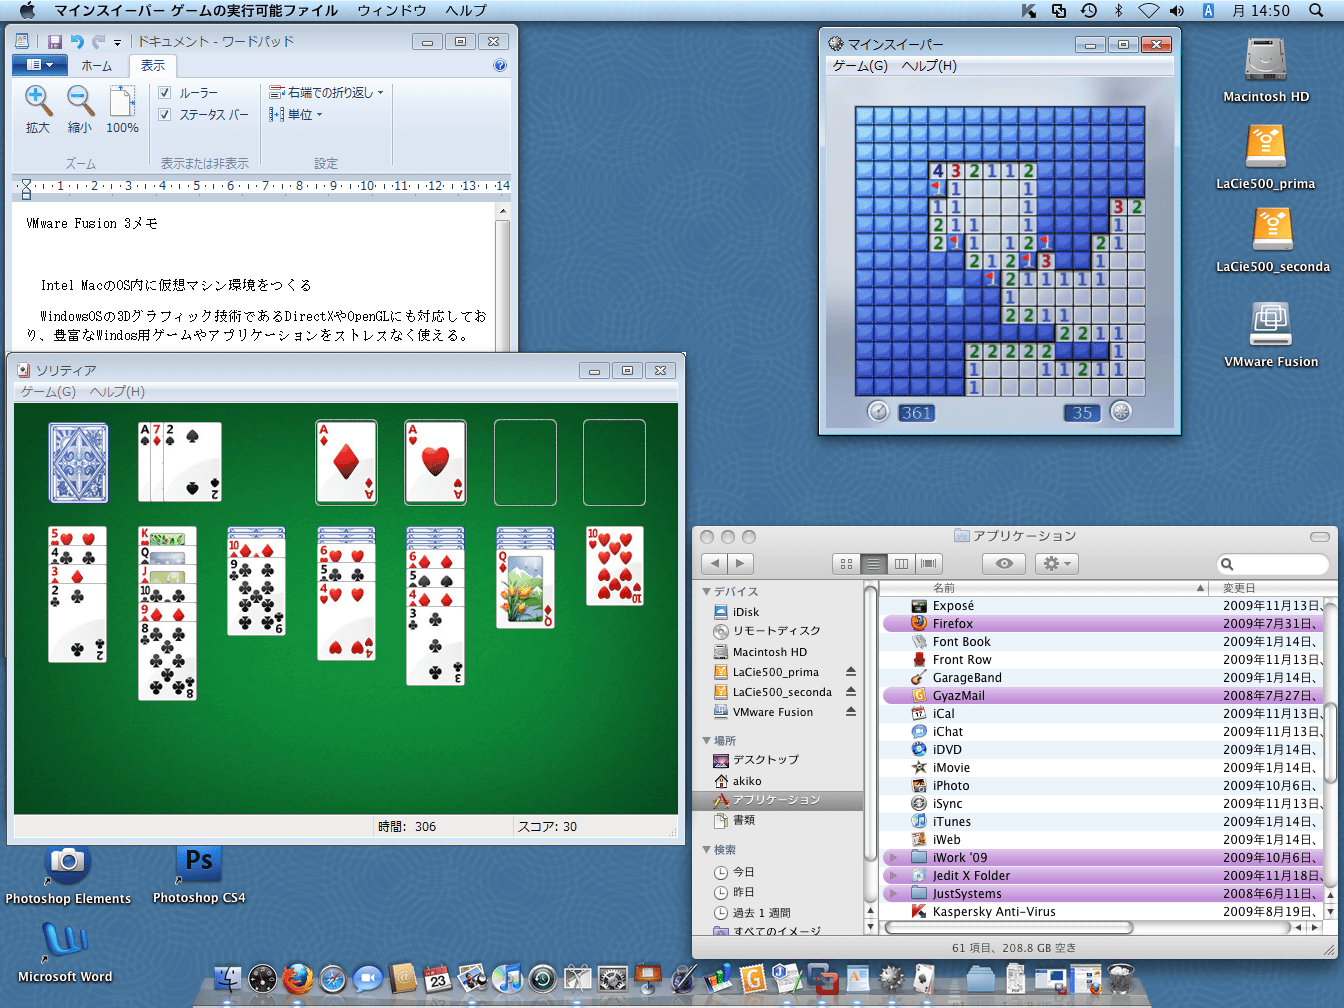
Task: Open the Finder action gear dropdown
Action: pyautogui.click(x=1056, y=564)
